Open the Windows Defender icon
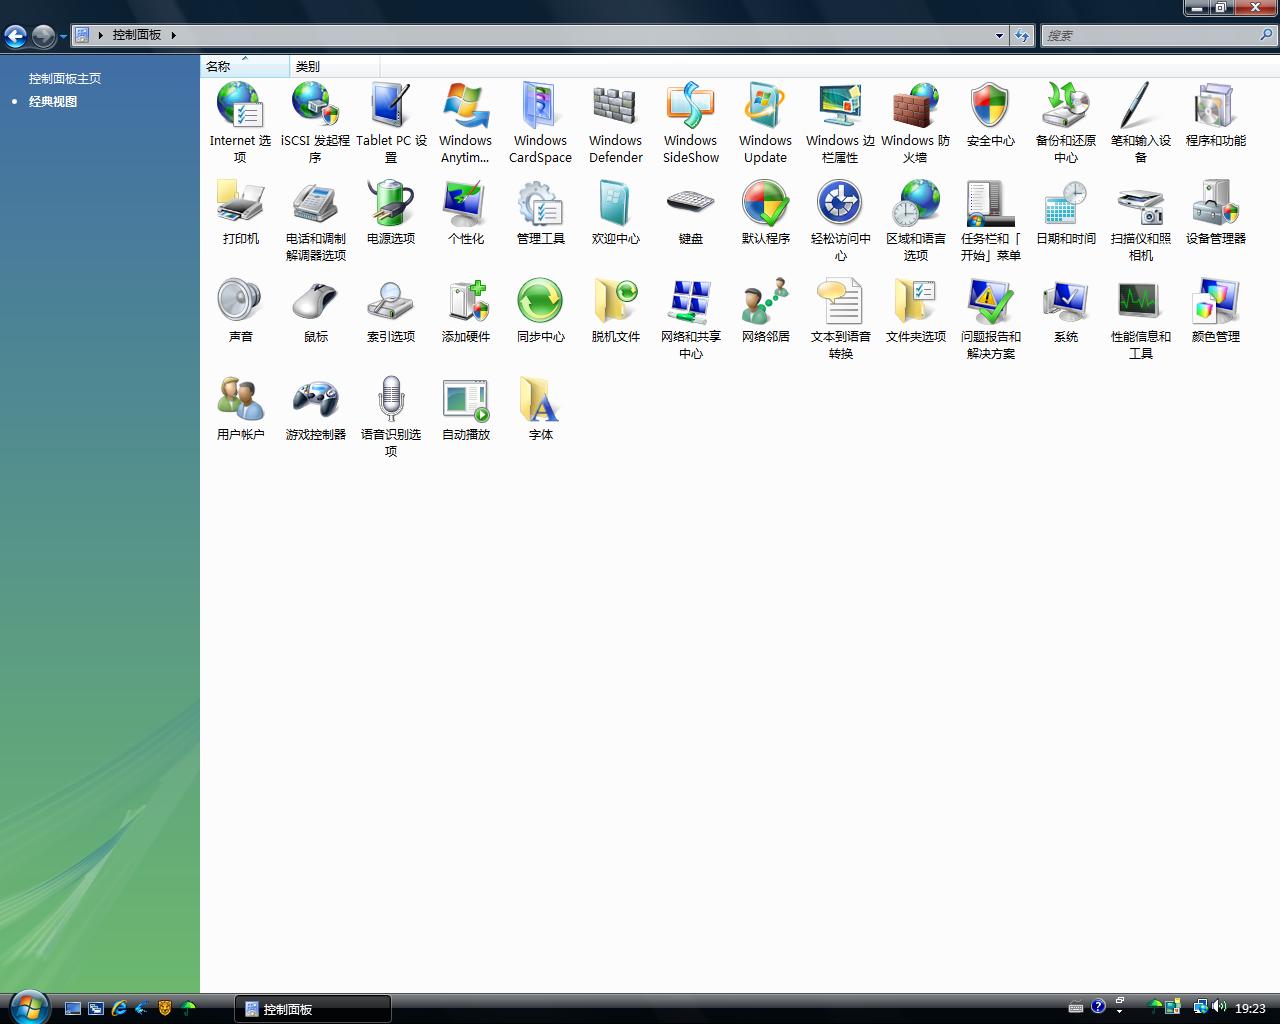 click(615, 107)
